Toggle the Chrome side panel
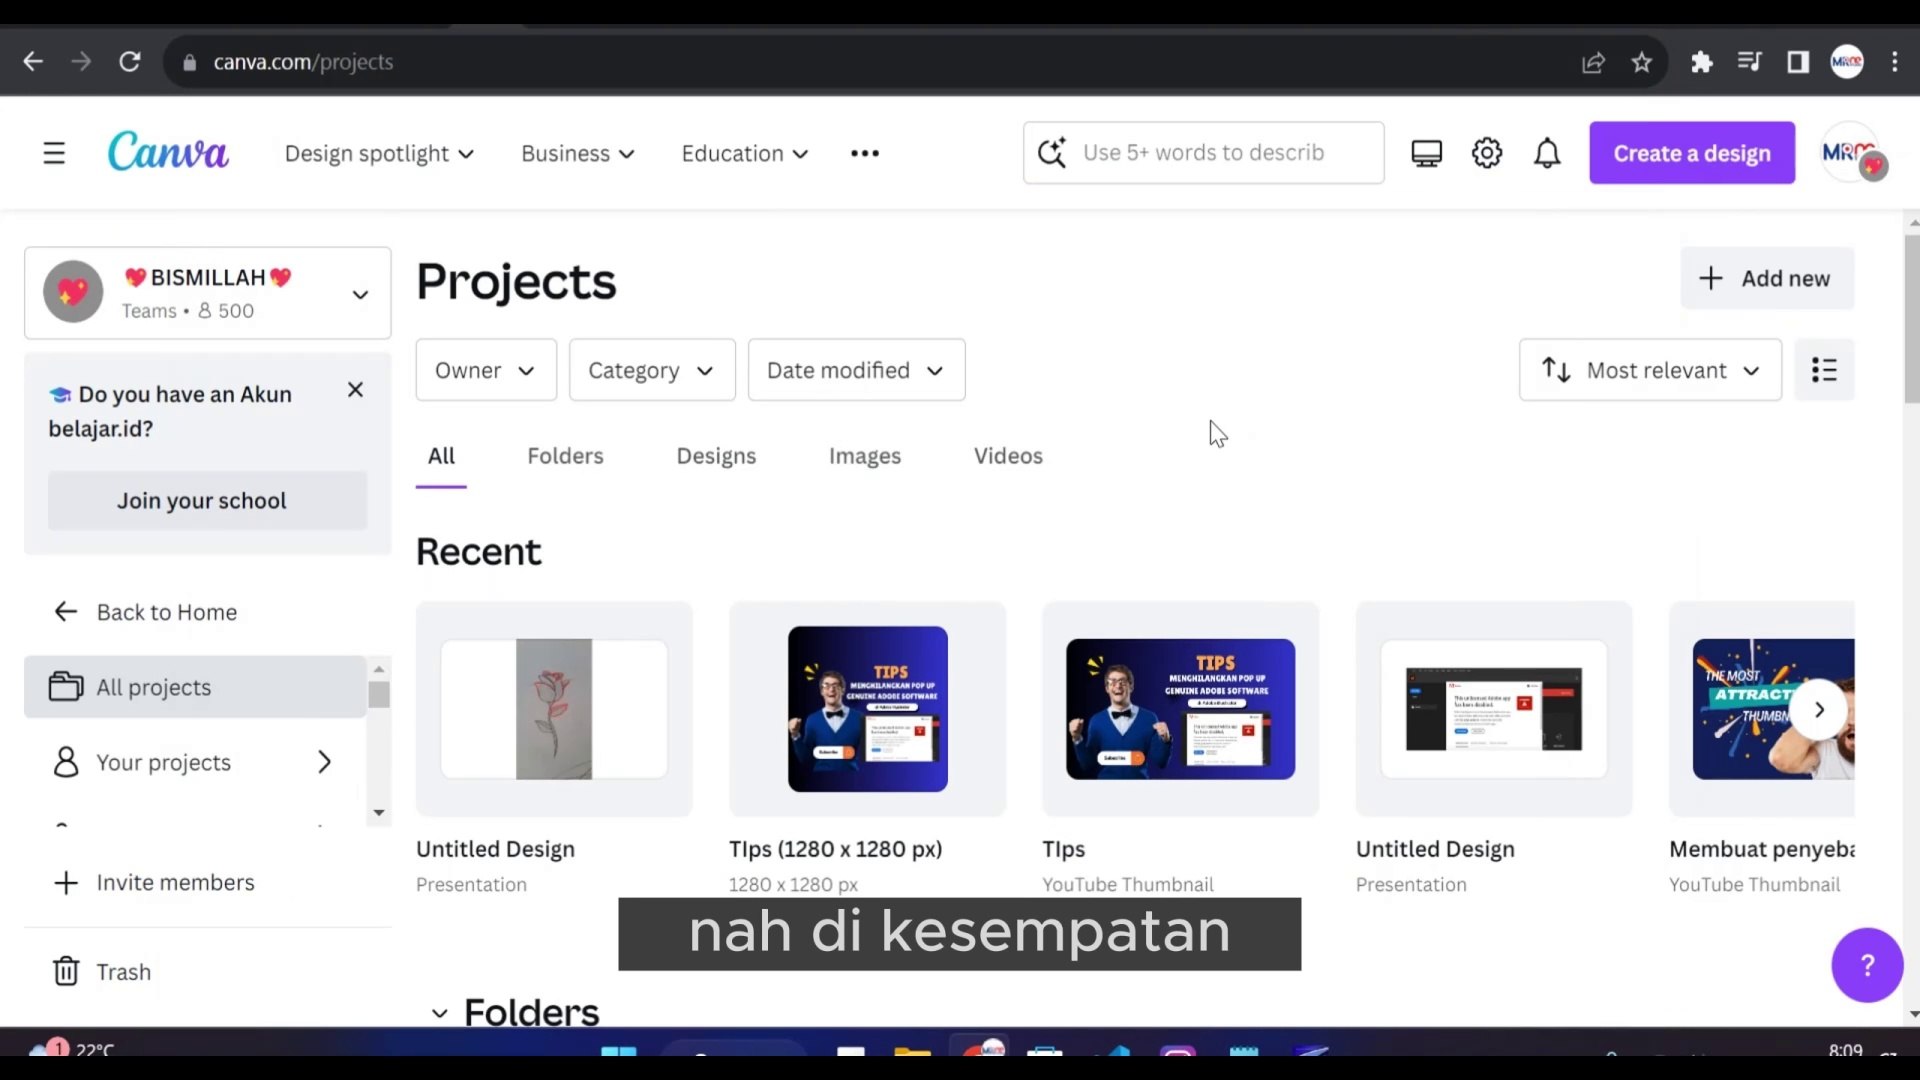Viewport: 1920px width, 1080px height. coord(1797,61)
